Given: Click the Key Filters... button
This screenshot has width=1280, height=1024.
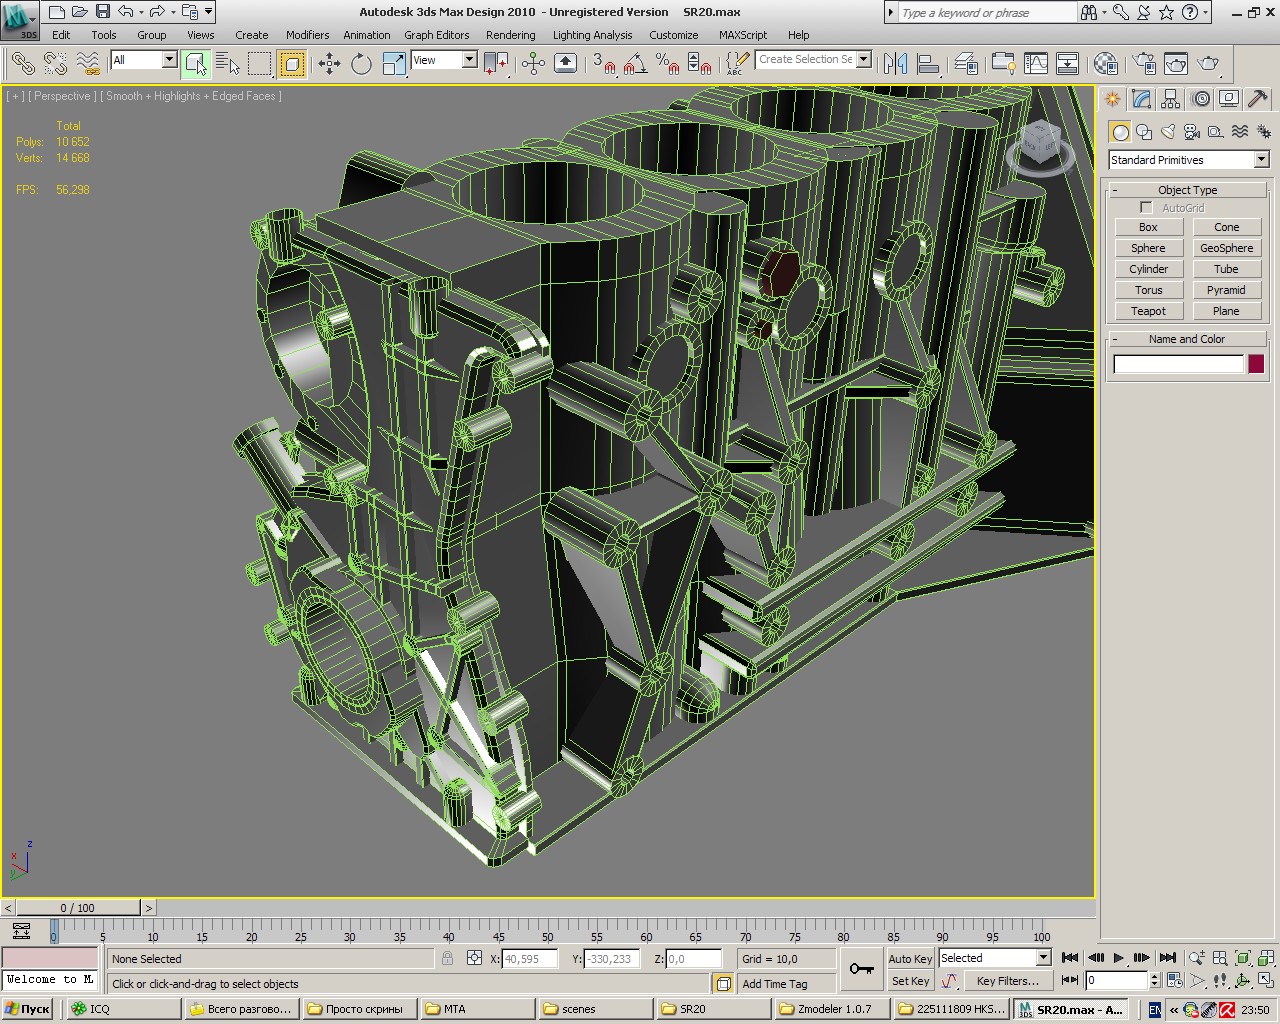Looking at the screenshot, I should [1007, 981].
